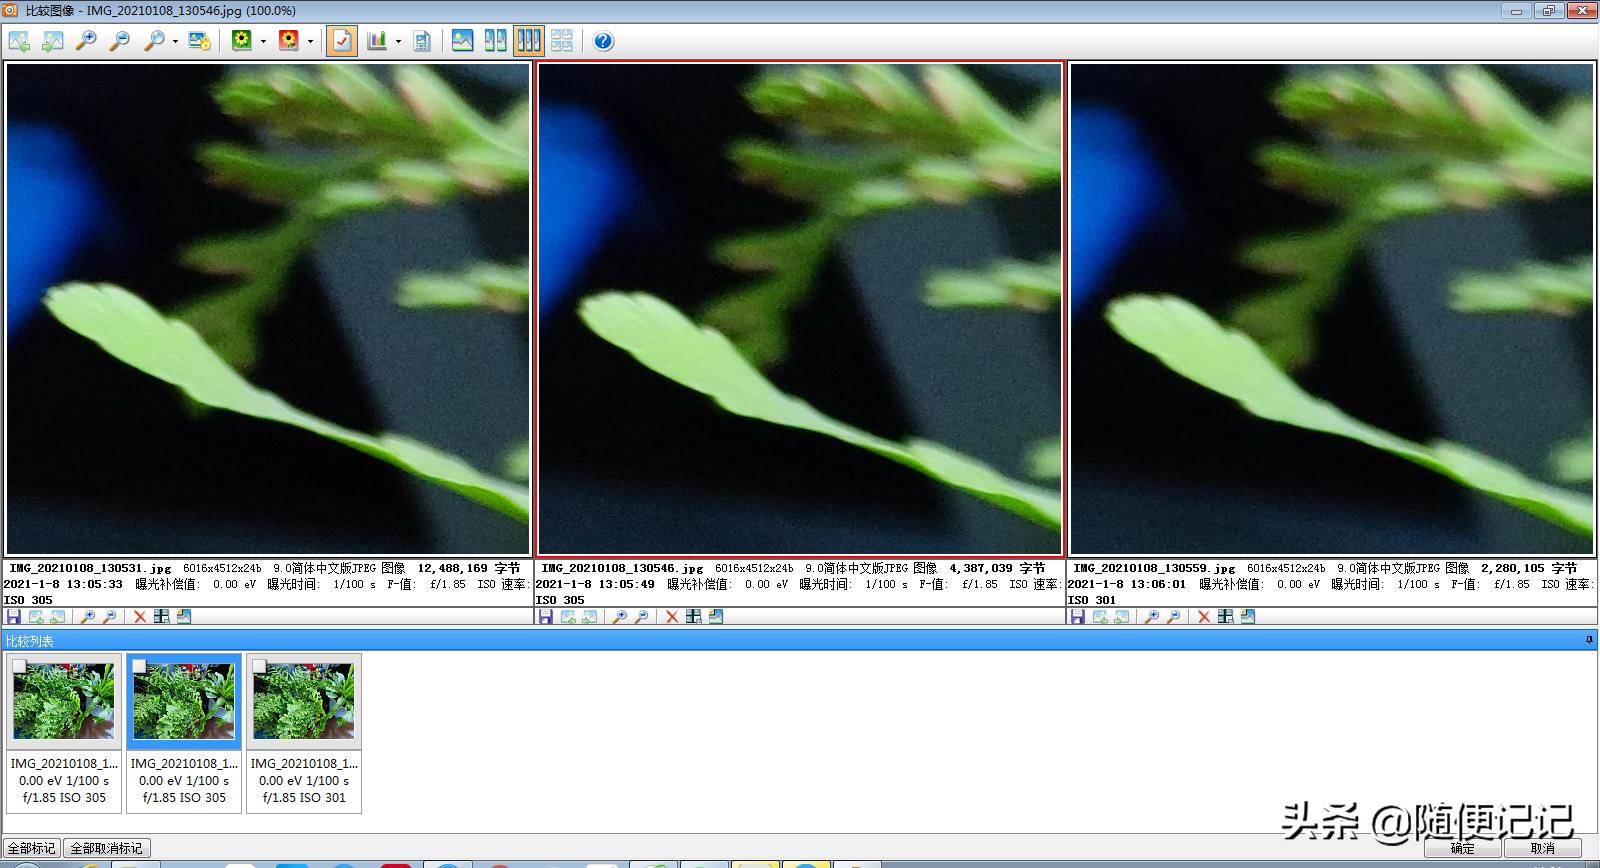The width and height of the screenshot is (1600, 868).
Task: Click the 全部标记 button
Action: point(32,848)
